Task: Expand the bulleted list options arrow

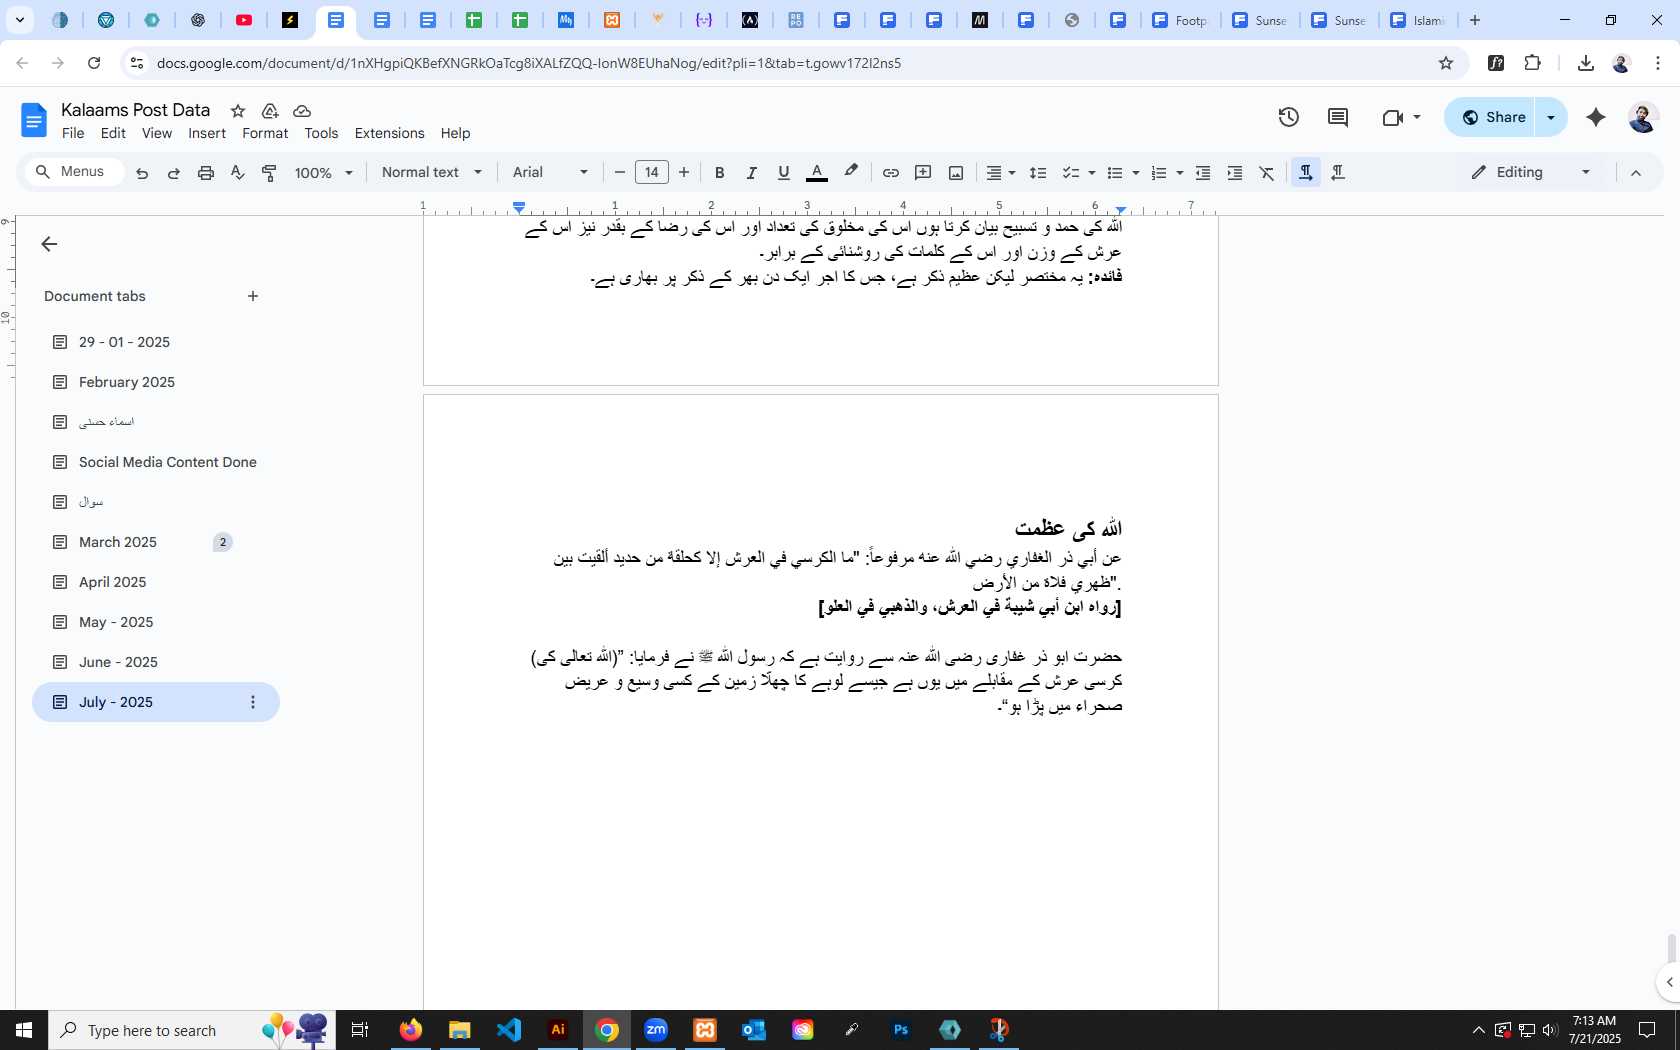Action: [x=1136, y=173]
